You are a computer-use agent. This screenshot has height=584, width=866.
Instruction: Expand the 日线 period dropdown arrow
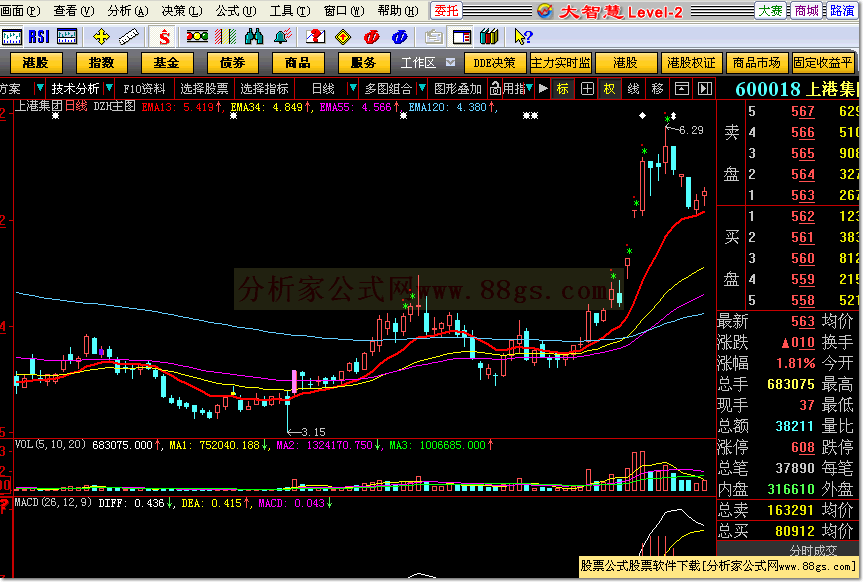(352, 88)
